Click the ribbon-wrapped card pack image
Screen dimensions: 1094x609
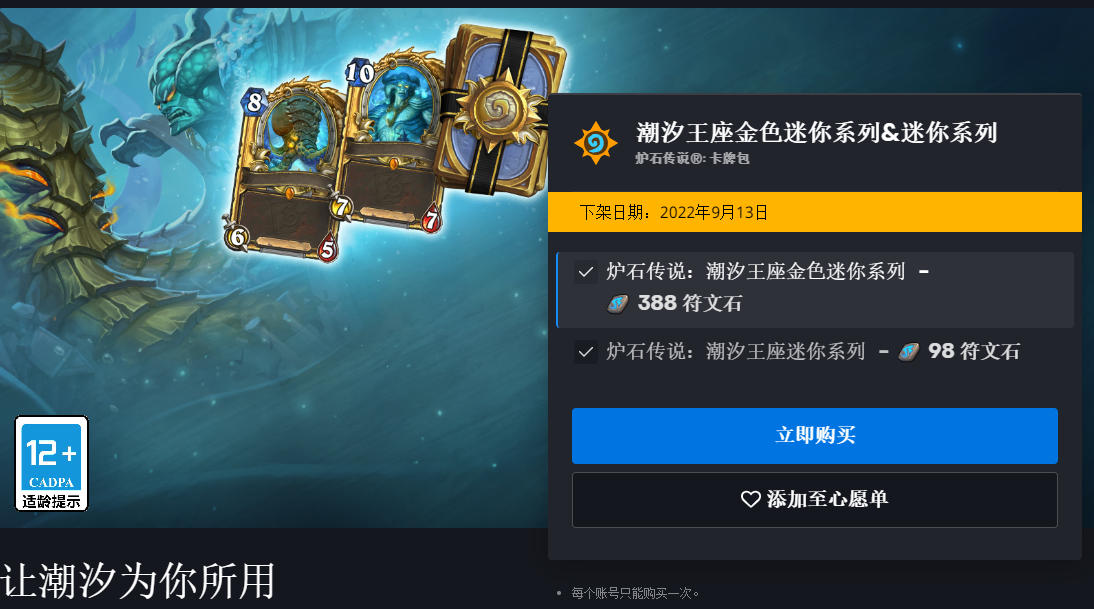coord(502,112)
